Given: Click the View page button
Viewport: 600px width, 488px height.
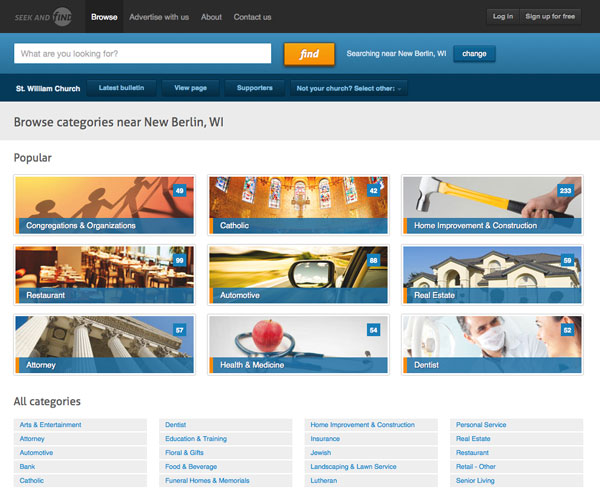Looking at the screenshot, I should tap(191, 88).
